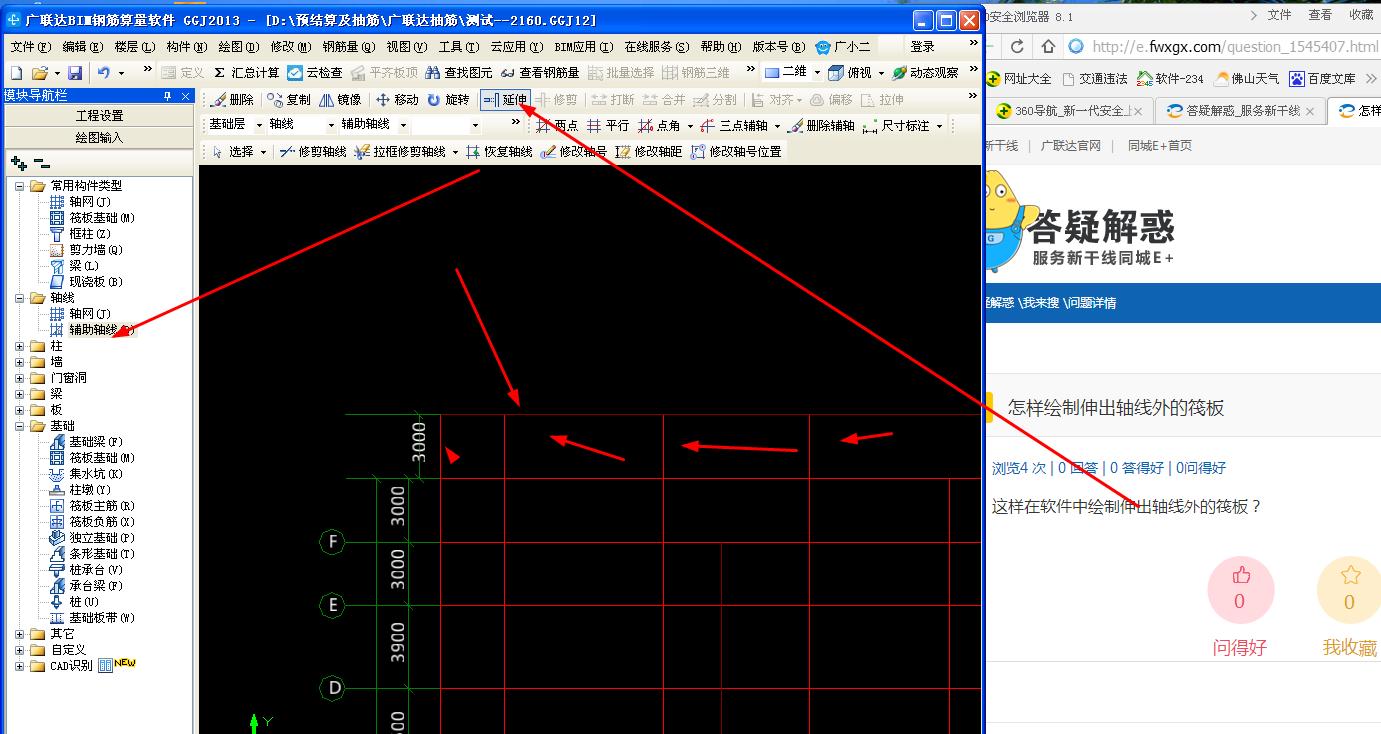The height and width of the screenshot is (734, 1381).
Task: Expand the 墙 tree folder
Action: pyautogui.click(x=20, y=362)
